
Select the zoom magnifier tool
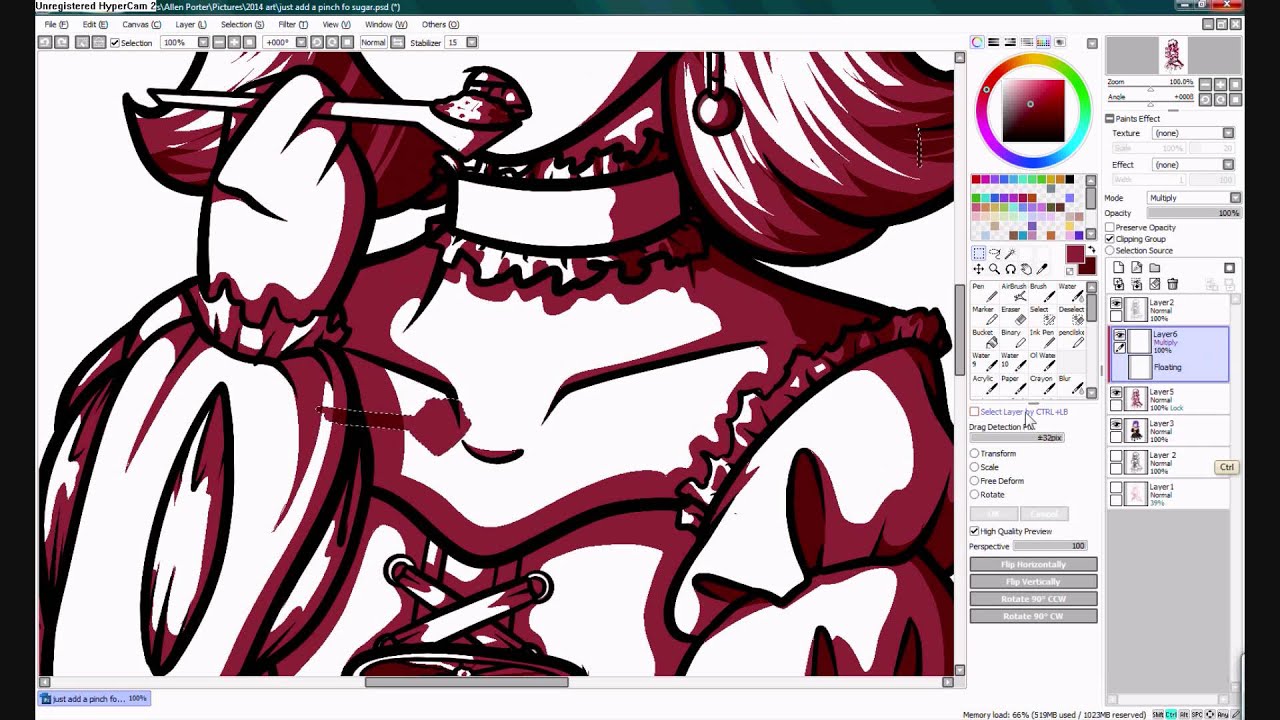(994, 269)
